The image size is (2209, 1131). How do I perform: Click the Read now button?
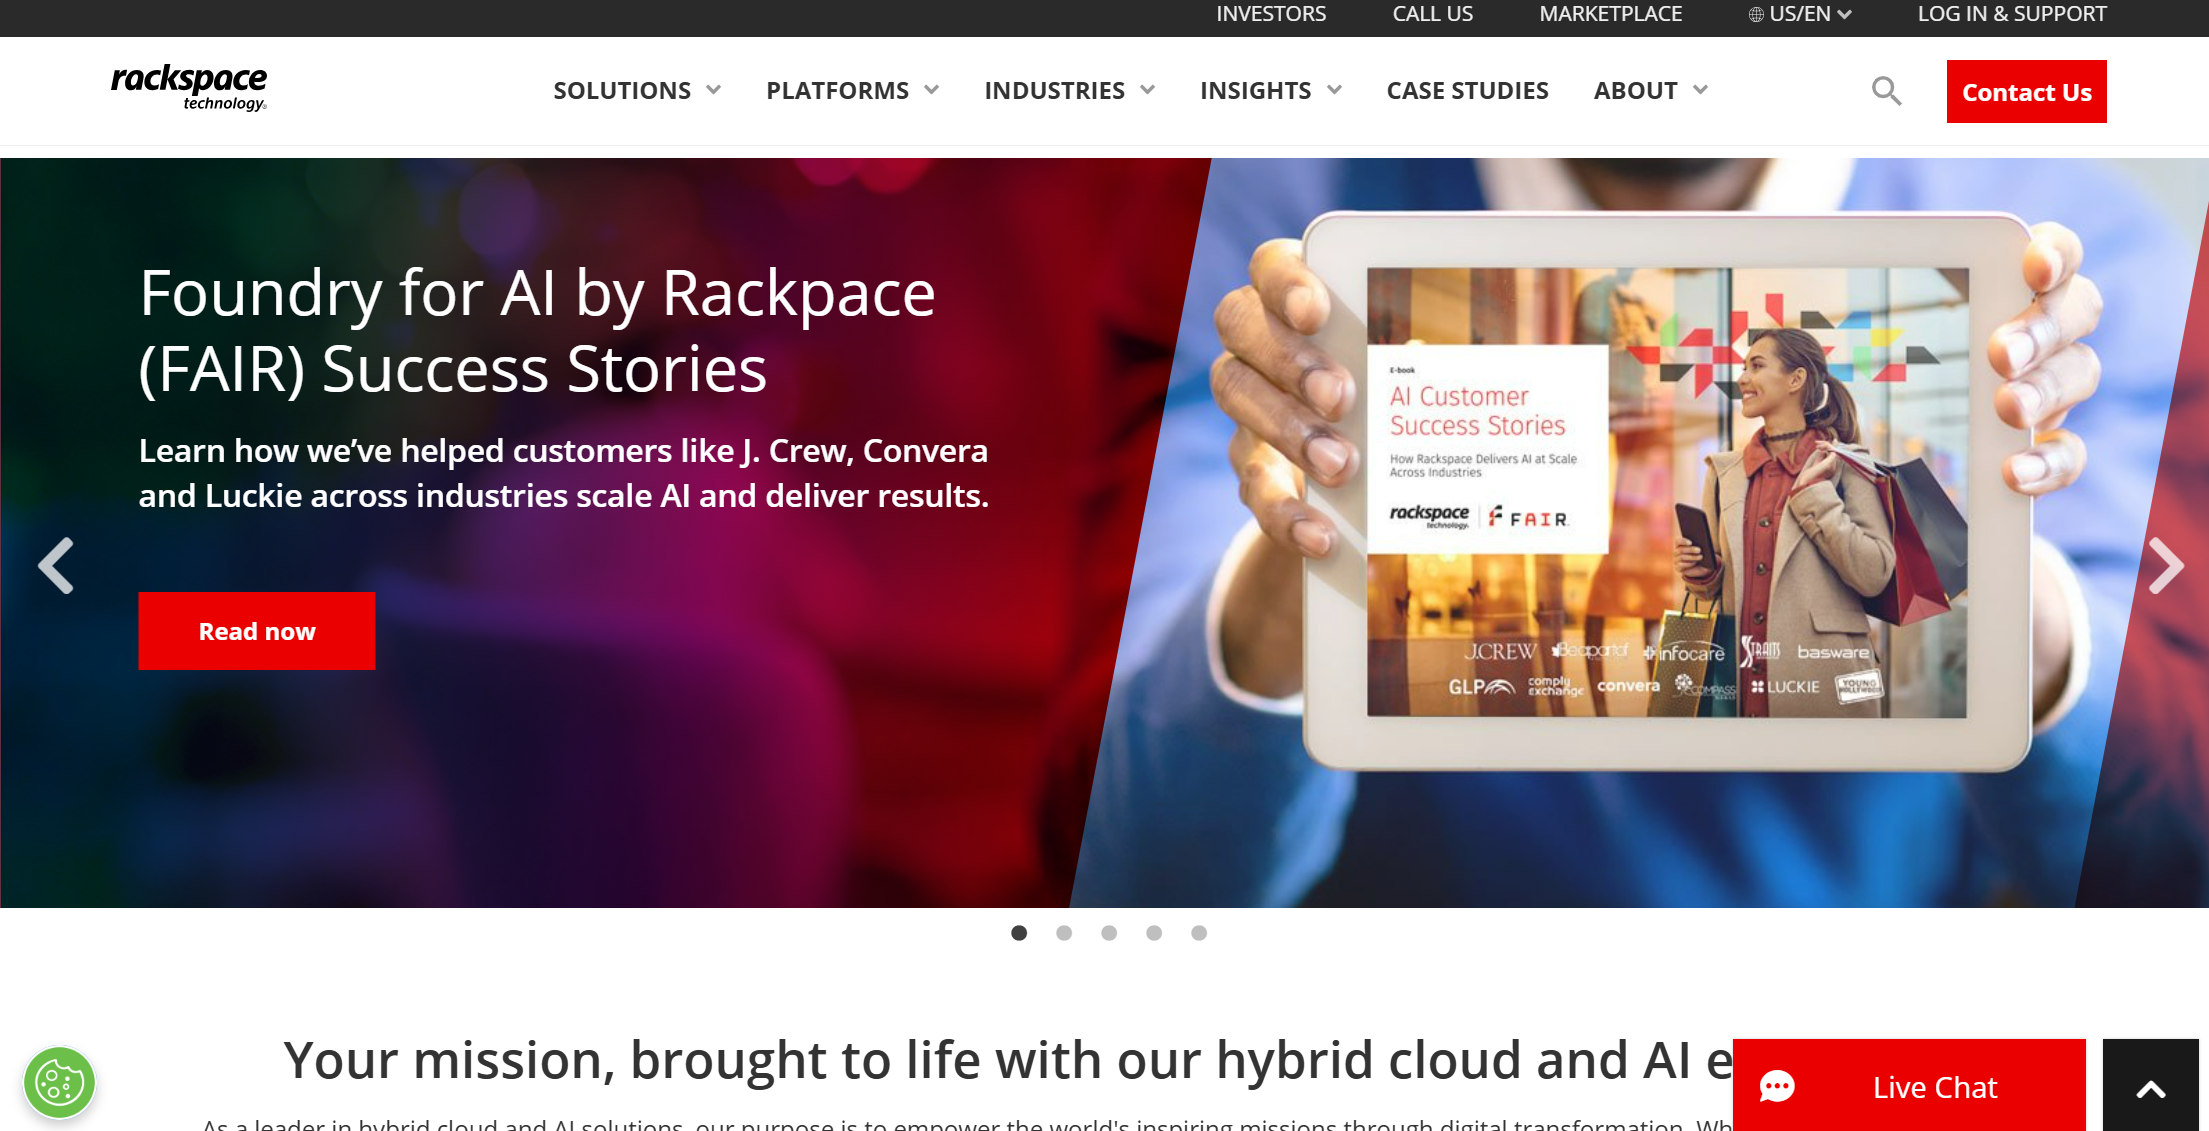(x=257, y=631)
